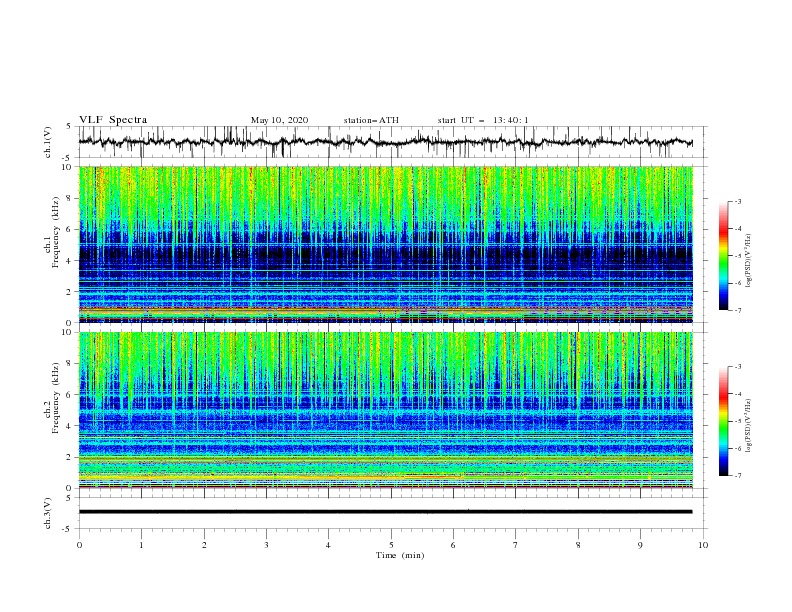Screen dimensions: 792x612
Task: Click the "-7" tick on ch.1 color bar
Action: pyautogui.click(x=738, y=310)
